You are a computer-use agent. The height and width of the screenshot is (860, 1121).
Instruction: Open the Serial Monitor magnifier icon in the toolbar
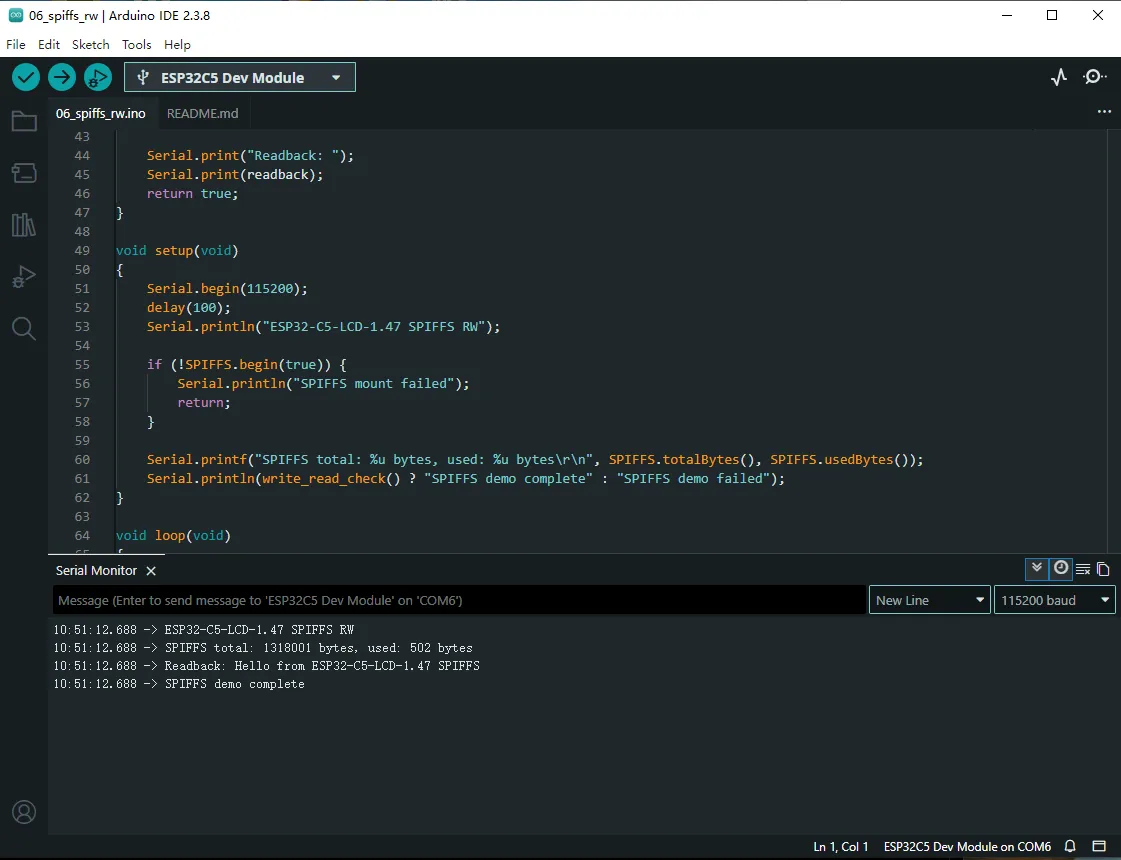coord(1095,77)
